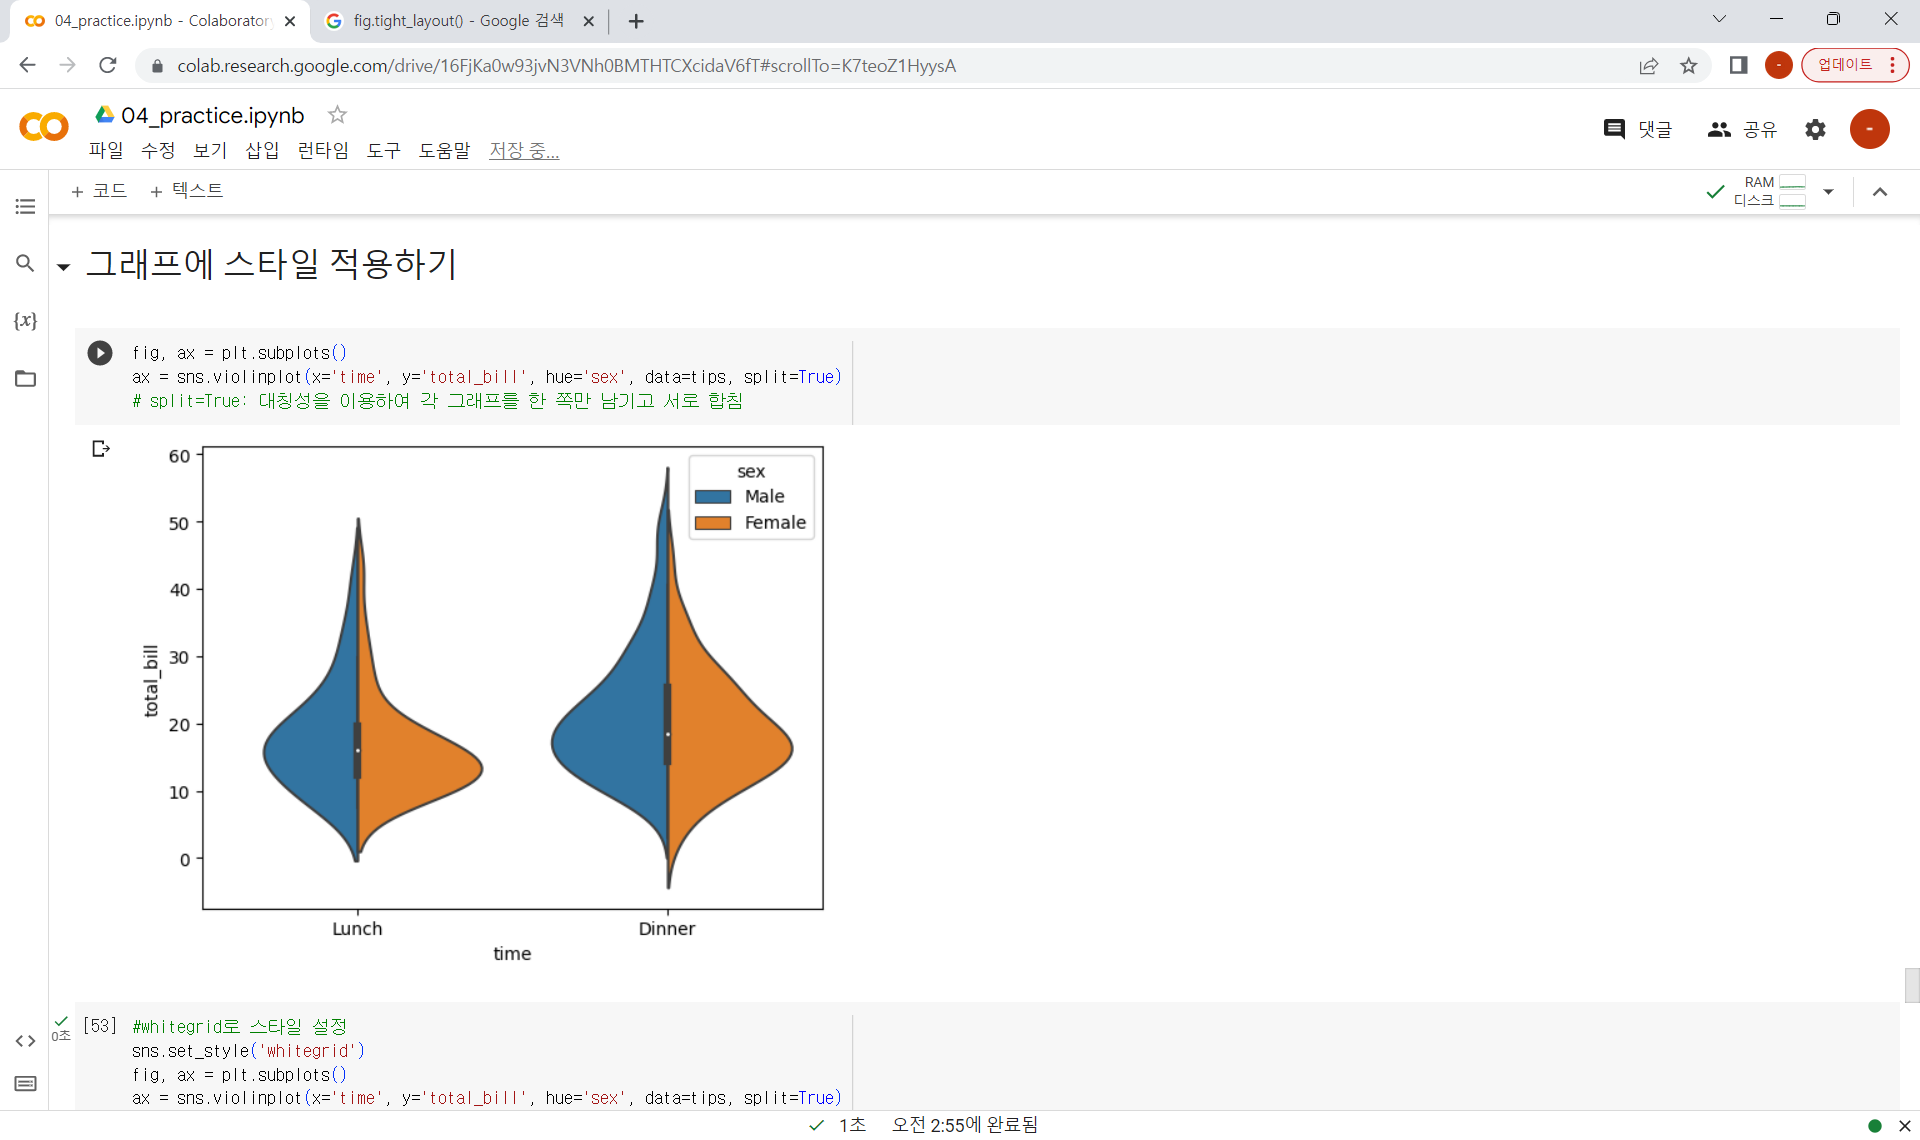Bookmark this page with the star icon

(x=1689, y=66)
